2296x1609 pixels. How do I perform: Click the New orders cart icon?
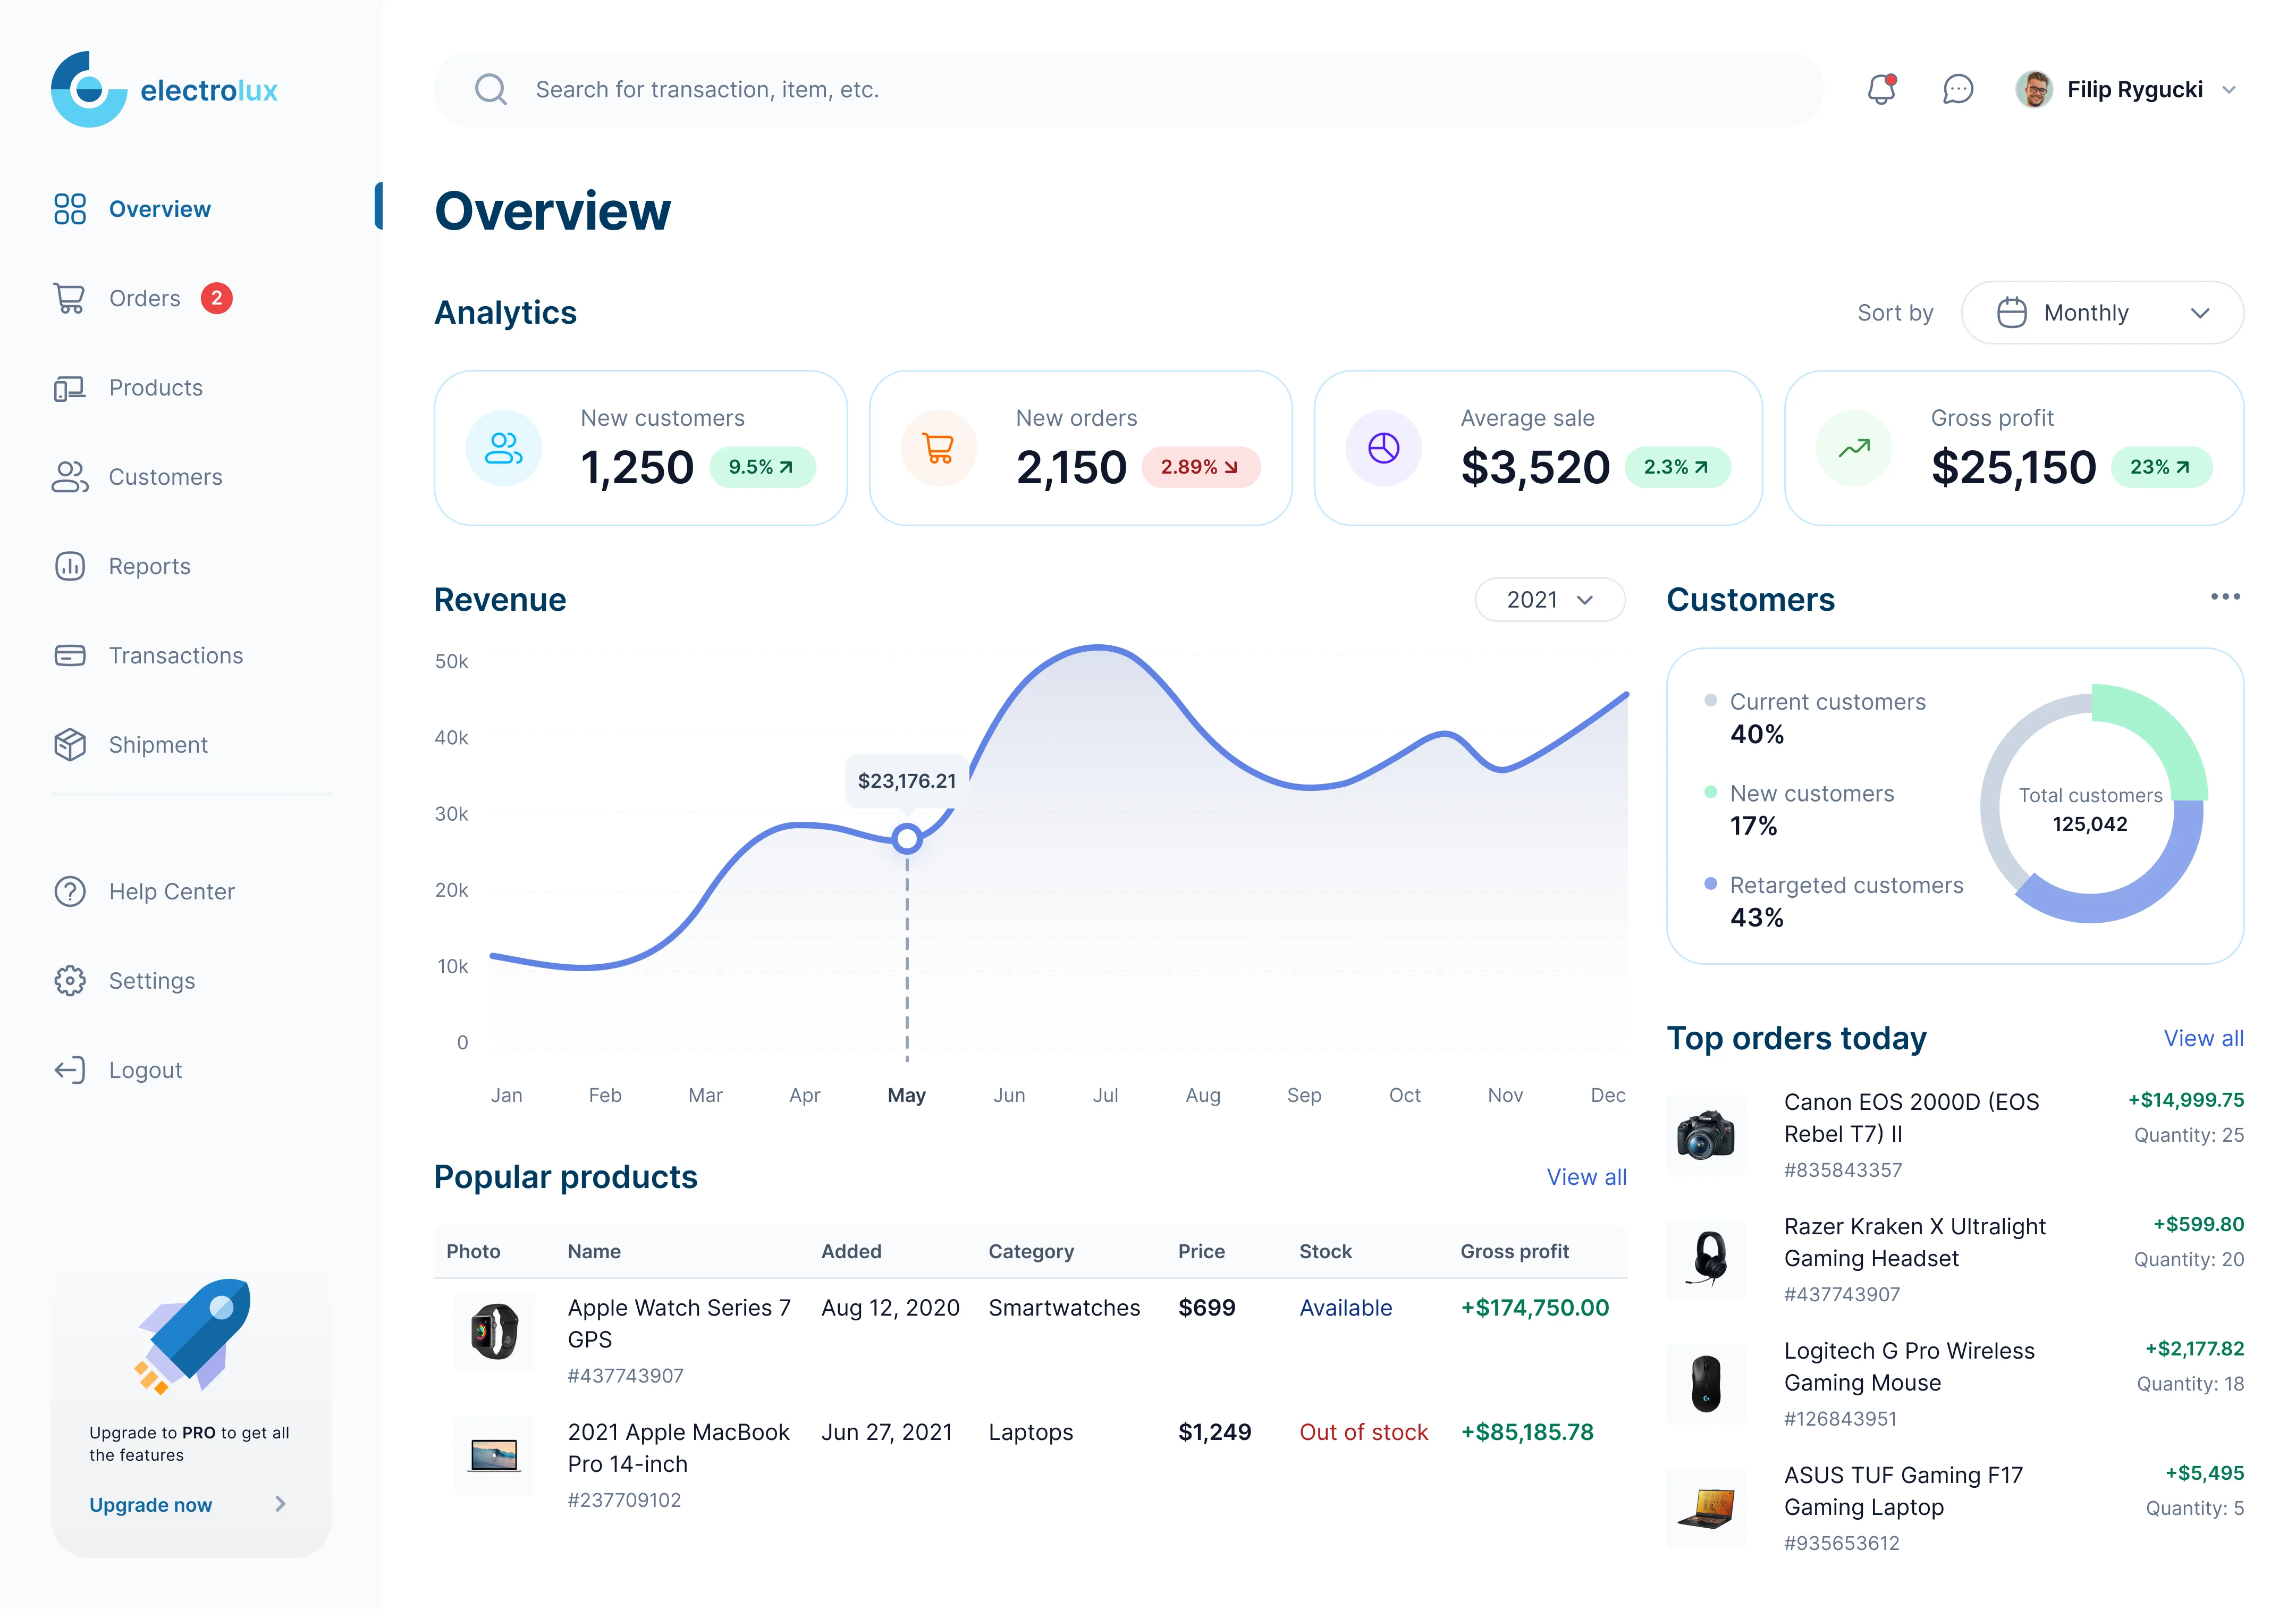click(x=938, y=448)
